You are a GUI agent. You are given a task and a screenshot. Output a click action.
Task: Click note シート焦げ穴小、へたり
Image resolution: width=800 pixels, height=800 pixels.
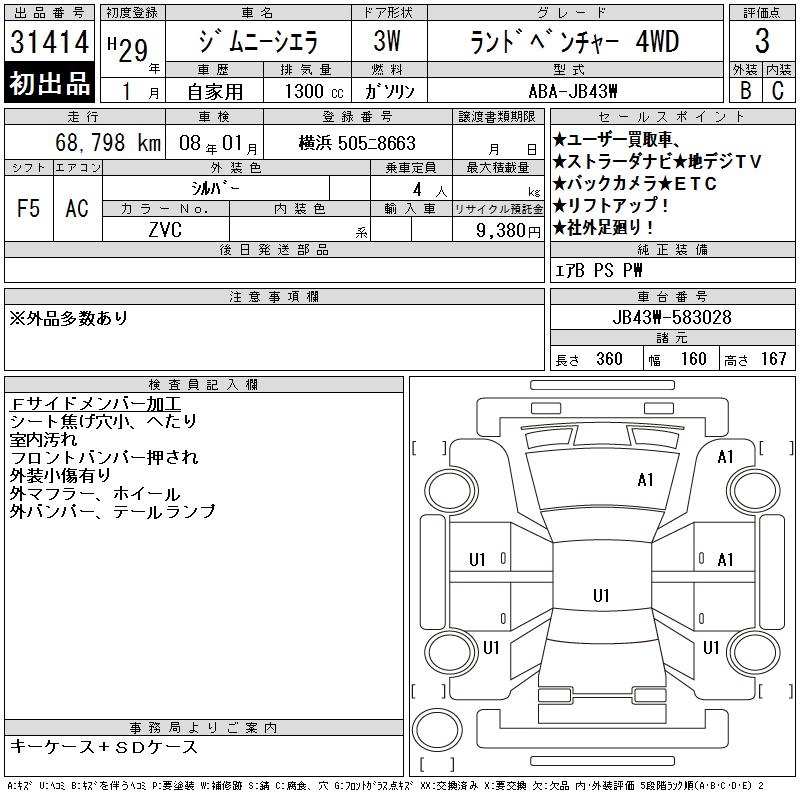pyautogui.click(x=103, y=421)
